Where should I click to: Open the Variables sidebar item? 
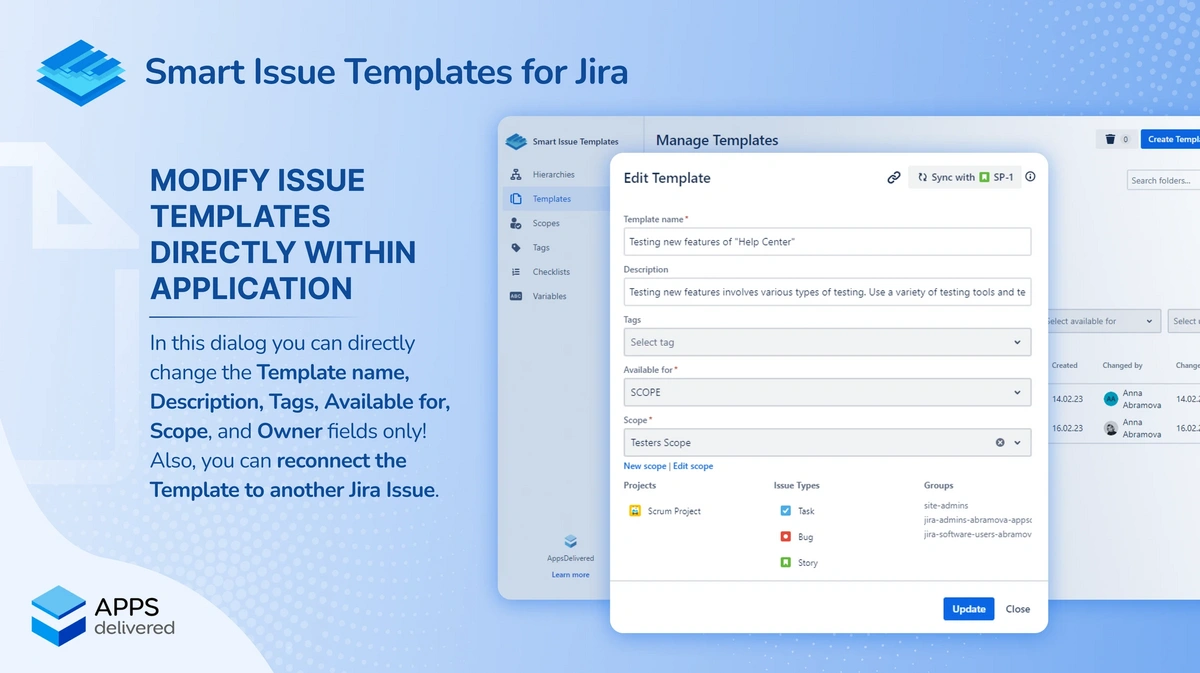[x=549, y=296]
